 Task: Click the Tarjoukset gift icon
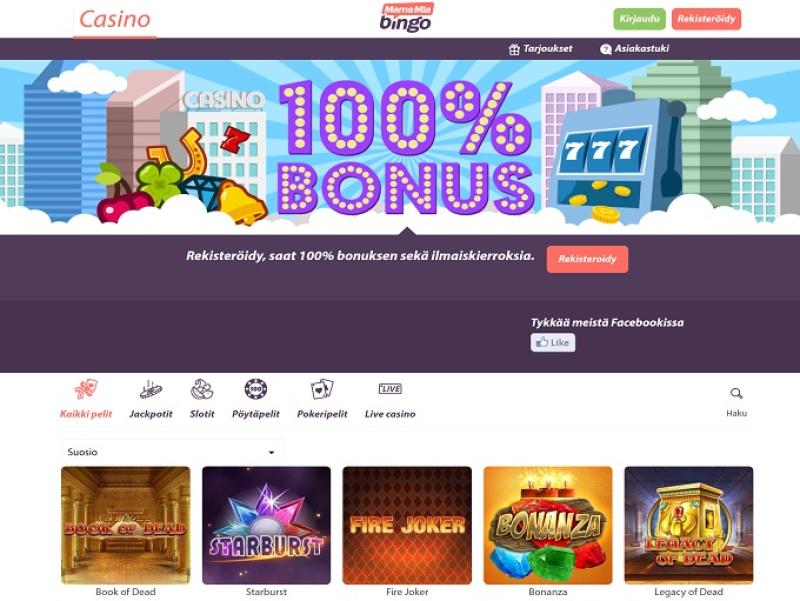coord(514,49)
